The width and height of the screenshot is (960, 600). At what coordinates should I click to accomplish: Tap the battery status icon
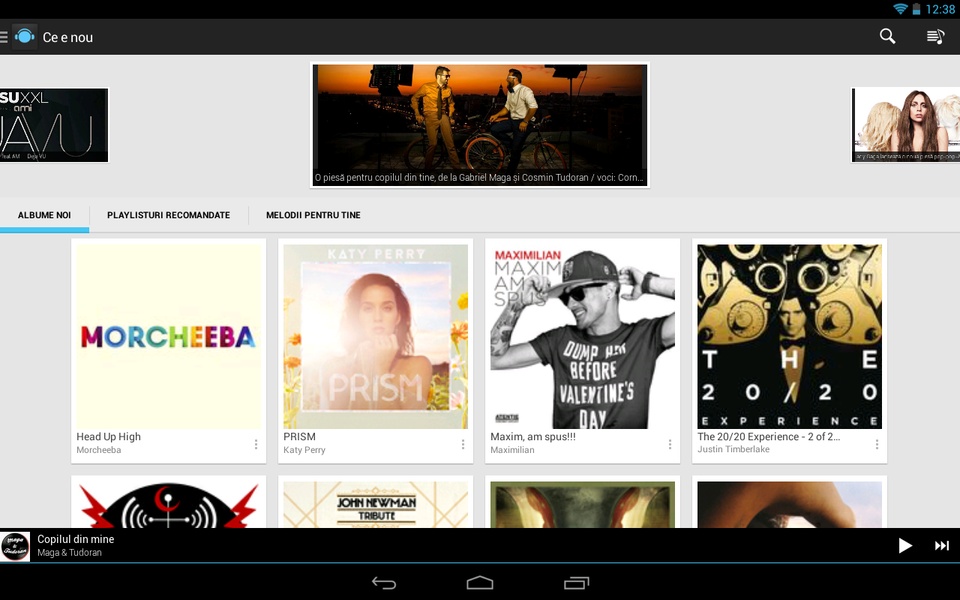tap(917, 9)
